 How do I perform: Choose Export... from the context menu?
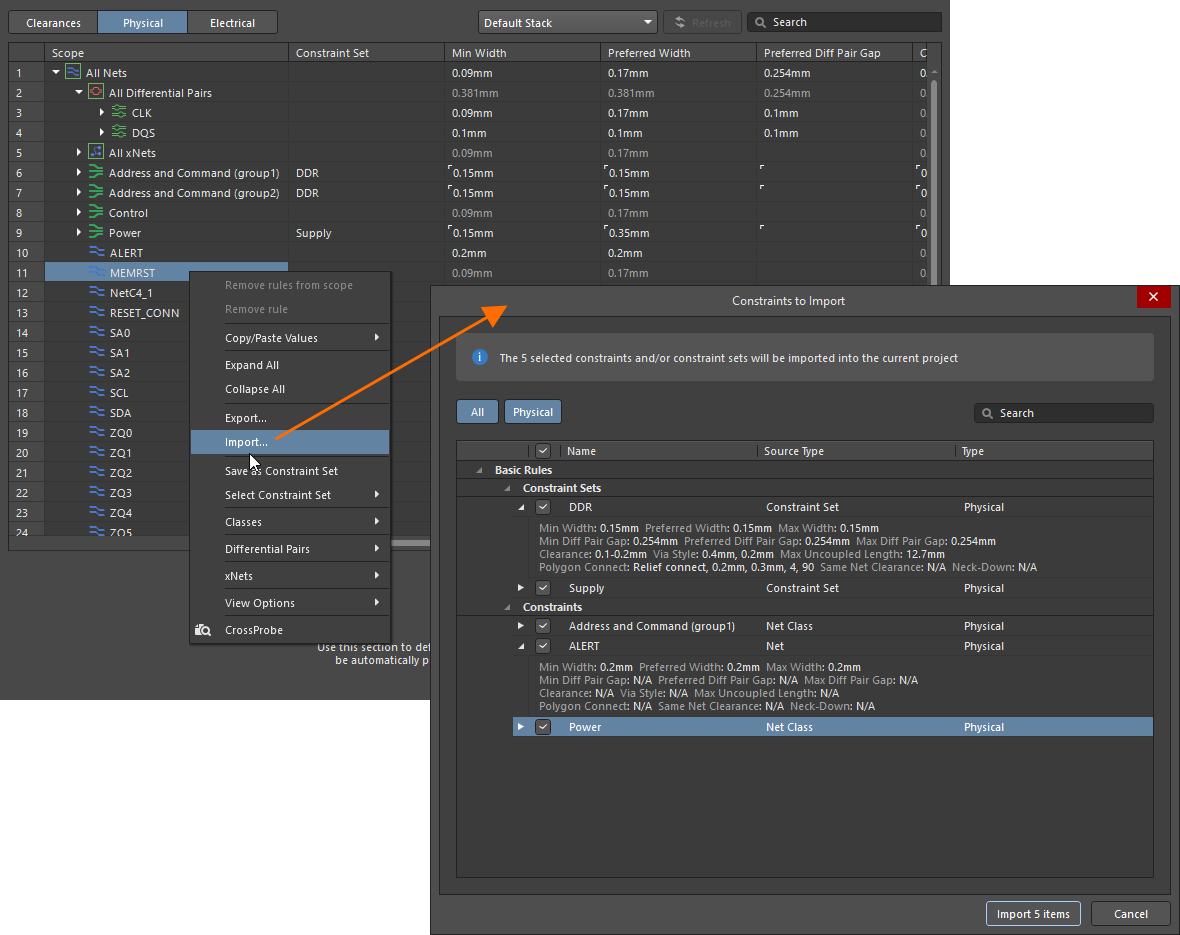(x=246, y=418)
